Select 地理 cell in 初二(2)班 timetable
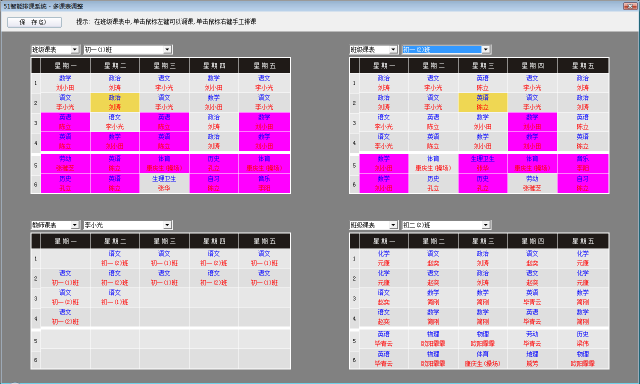 click(x=532, y=359)
